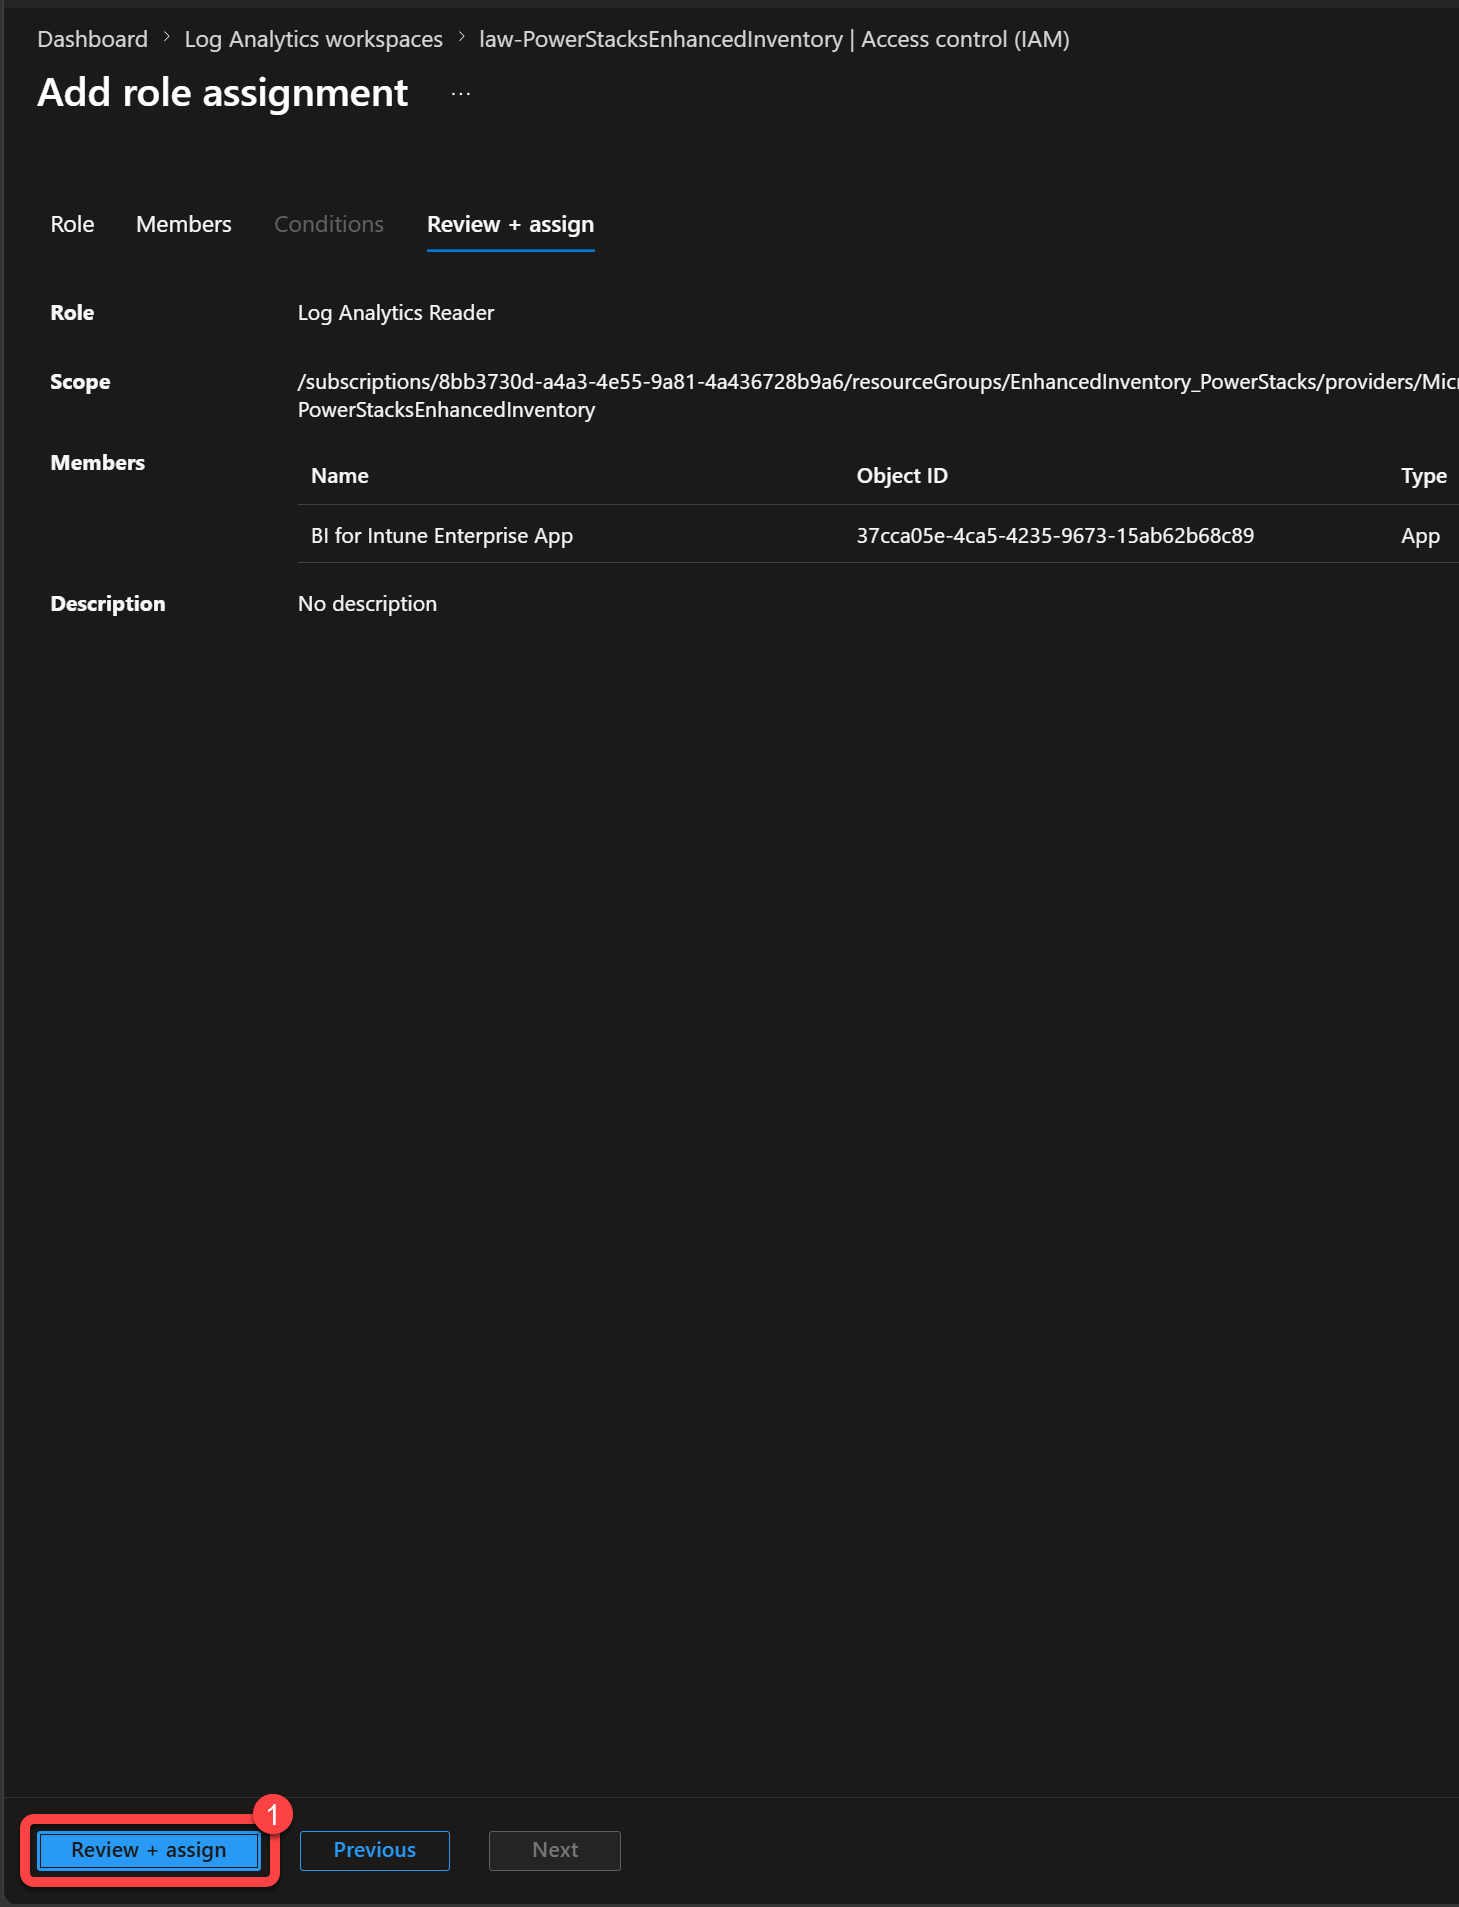1459x1907 pixels.
Task: Select the Review + assign tab
Action: [510, 224]
